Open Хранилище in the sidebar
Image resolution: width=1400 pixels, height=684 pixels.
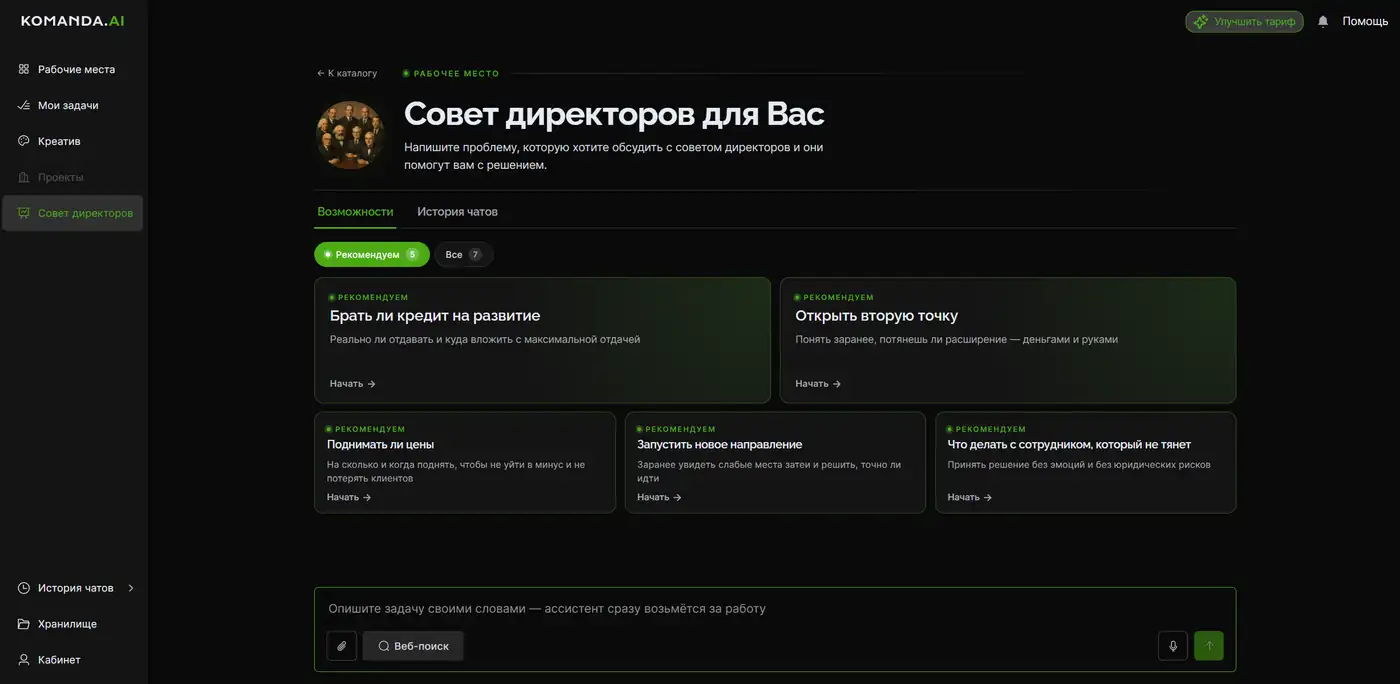click(x=72, y=624)
